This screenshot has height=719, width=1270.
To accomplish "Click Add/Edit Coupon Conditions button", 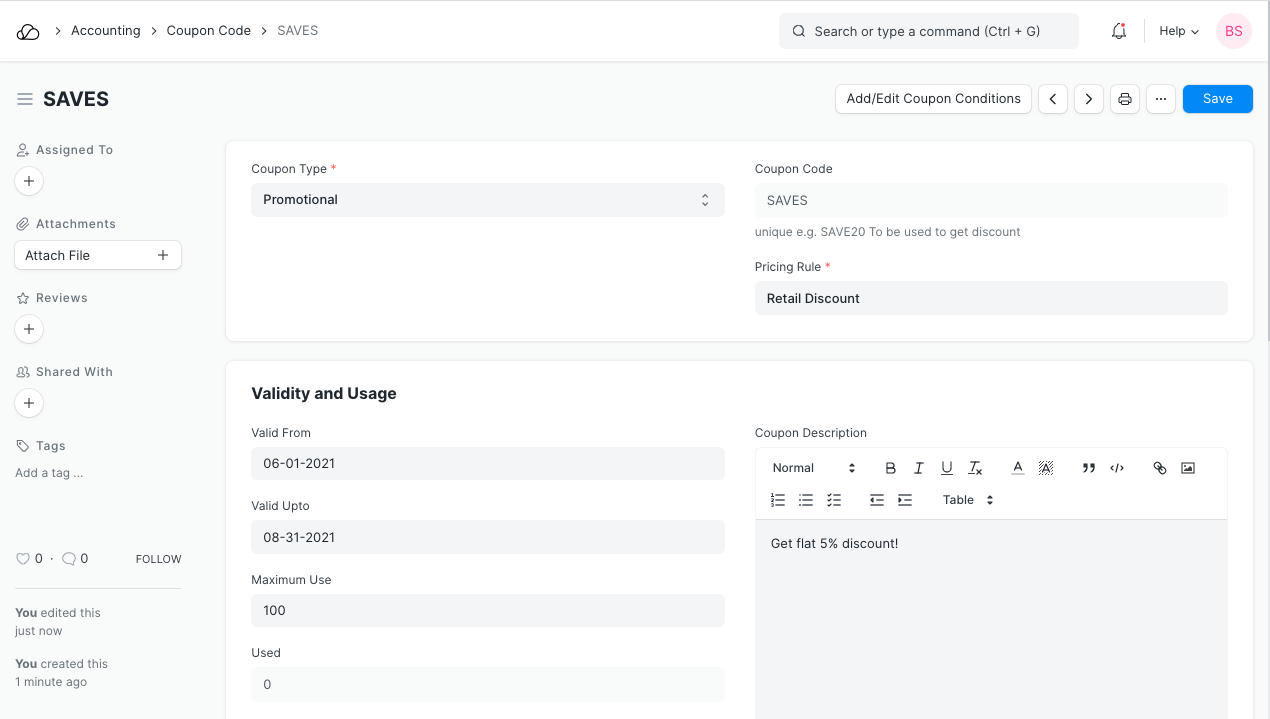I will [933, 99].
